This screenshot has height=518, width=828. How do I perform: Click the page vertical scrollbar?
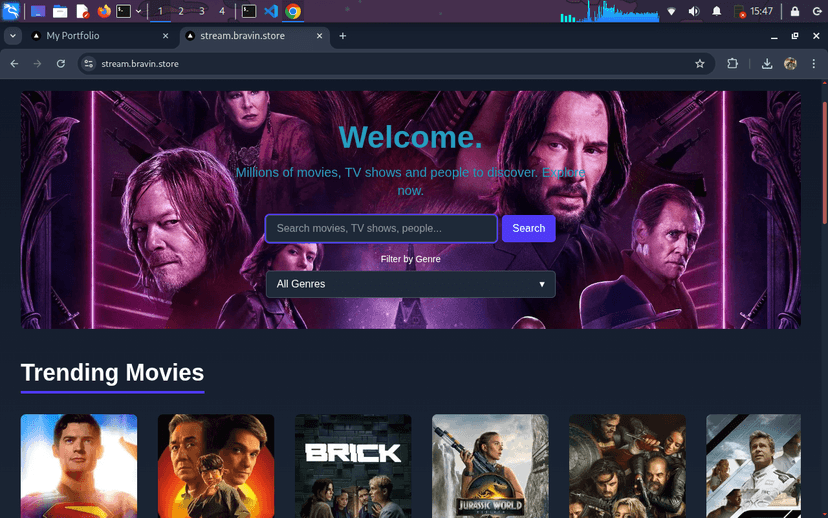824,163
